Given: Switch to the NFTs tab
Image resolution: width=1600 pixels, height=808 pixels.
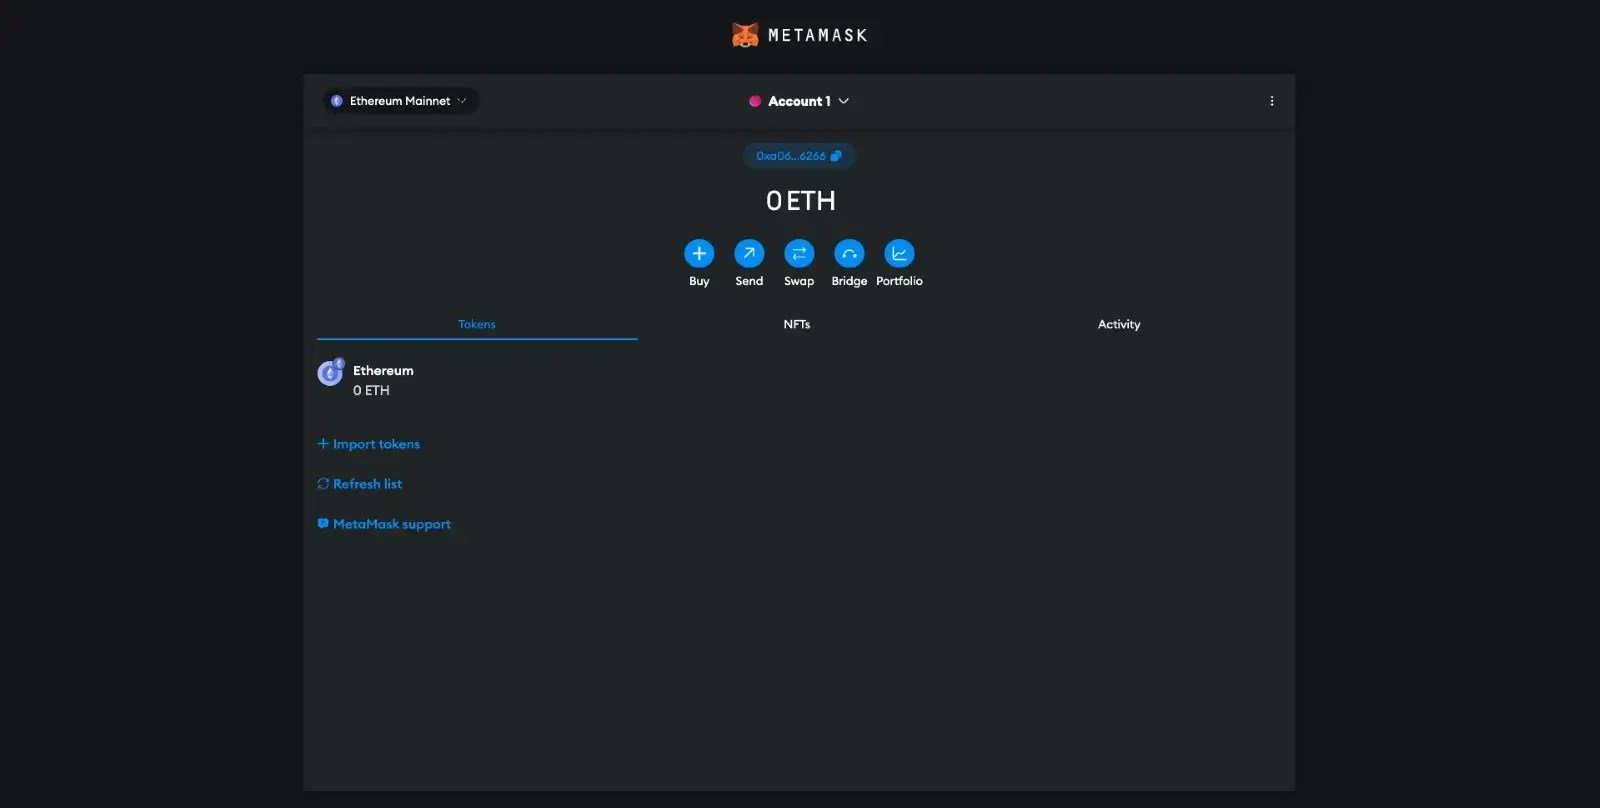Looking at the screenshot, I should pos(797,324).
